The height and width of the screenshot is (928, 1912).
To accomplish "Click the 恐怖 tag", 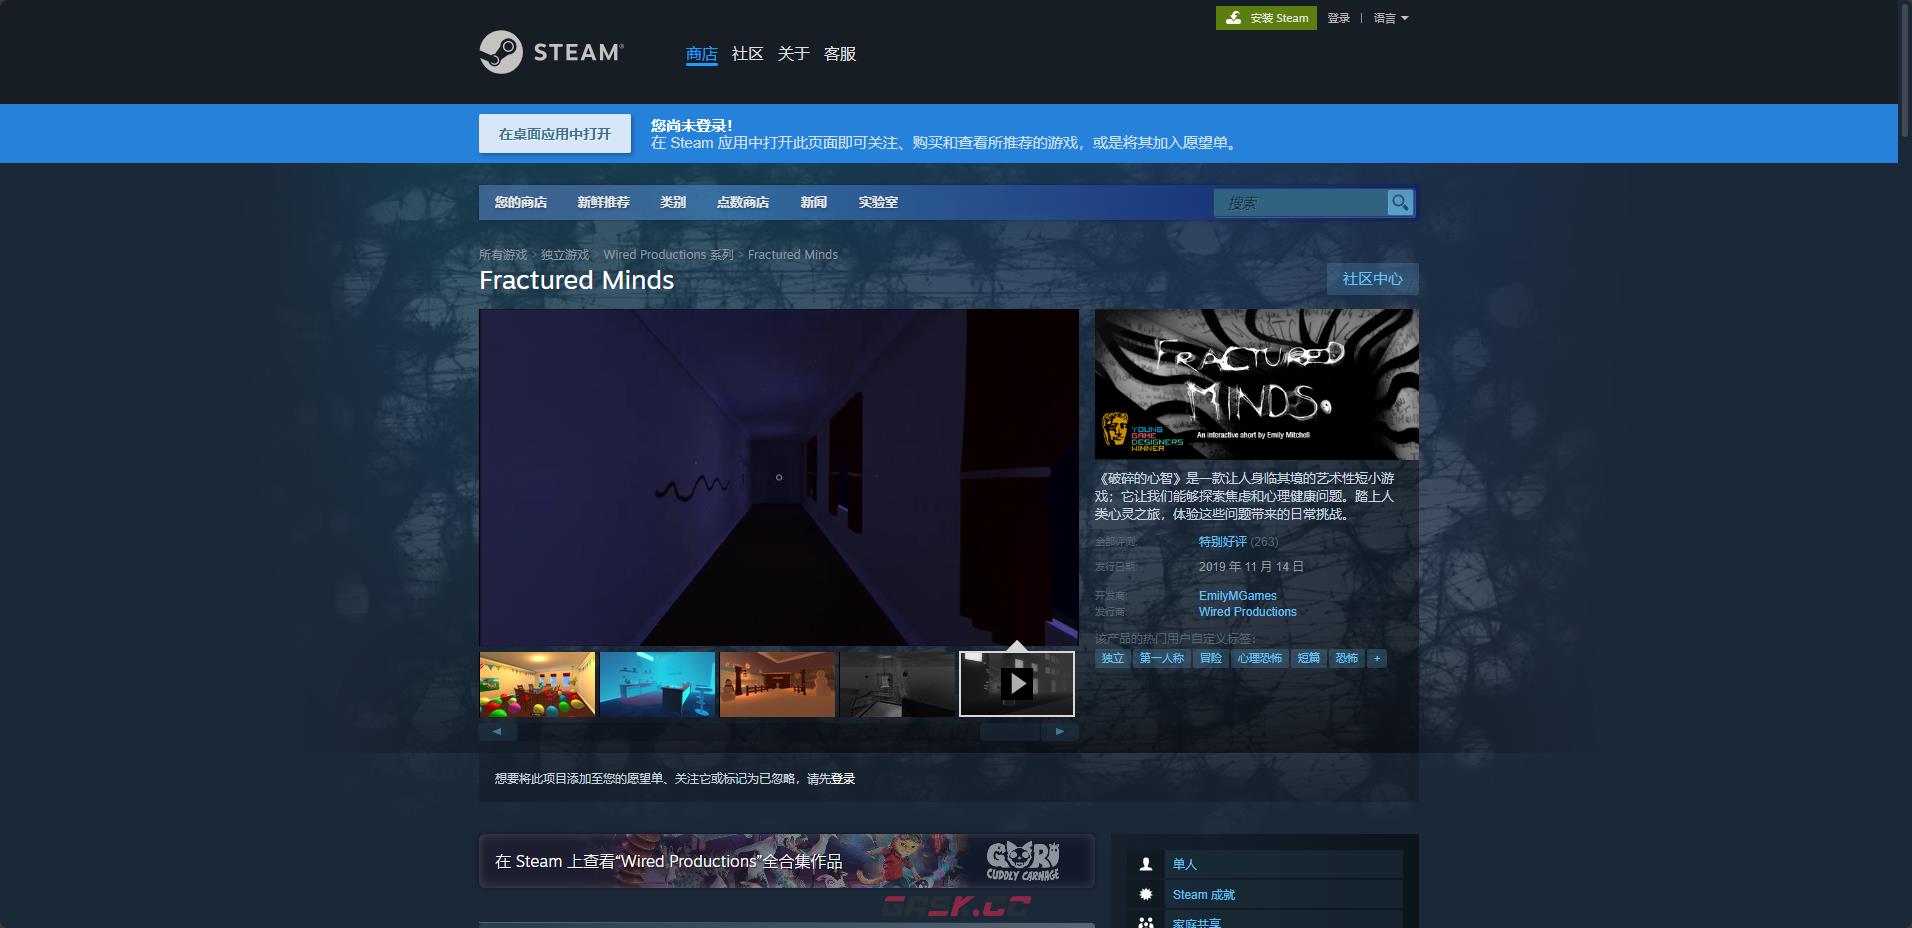I will [x=1347, y=658].
